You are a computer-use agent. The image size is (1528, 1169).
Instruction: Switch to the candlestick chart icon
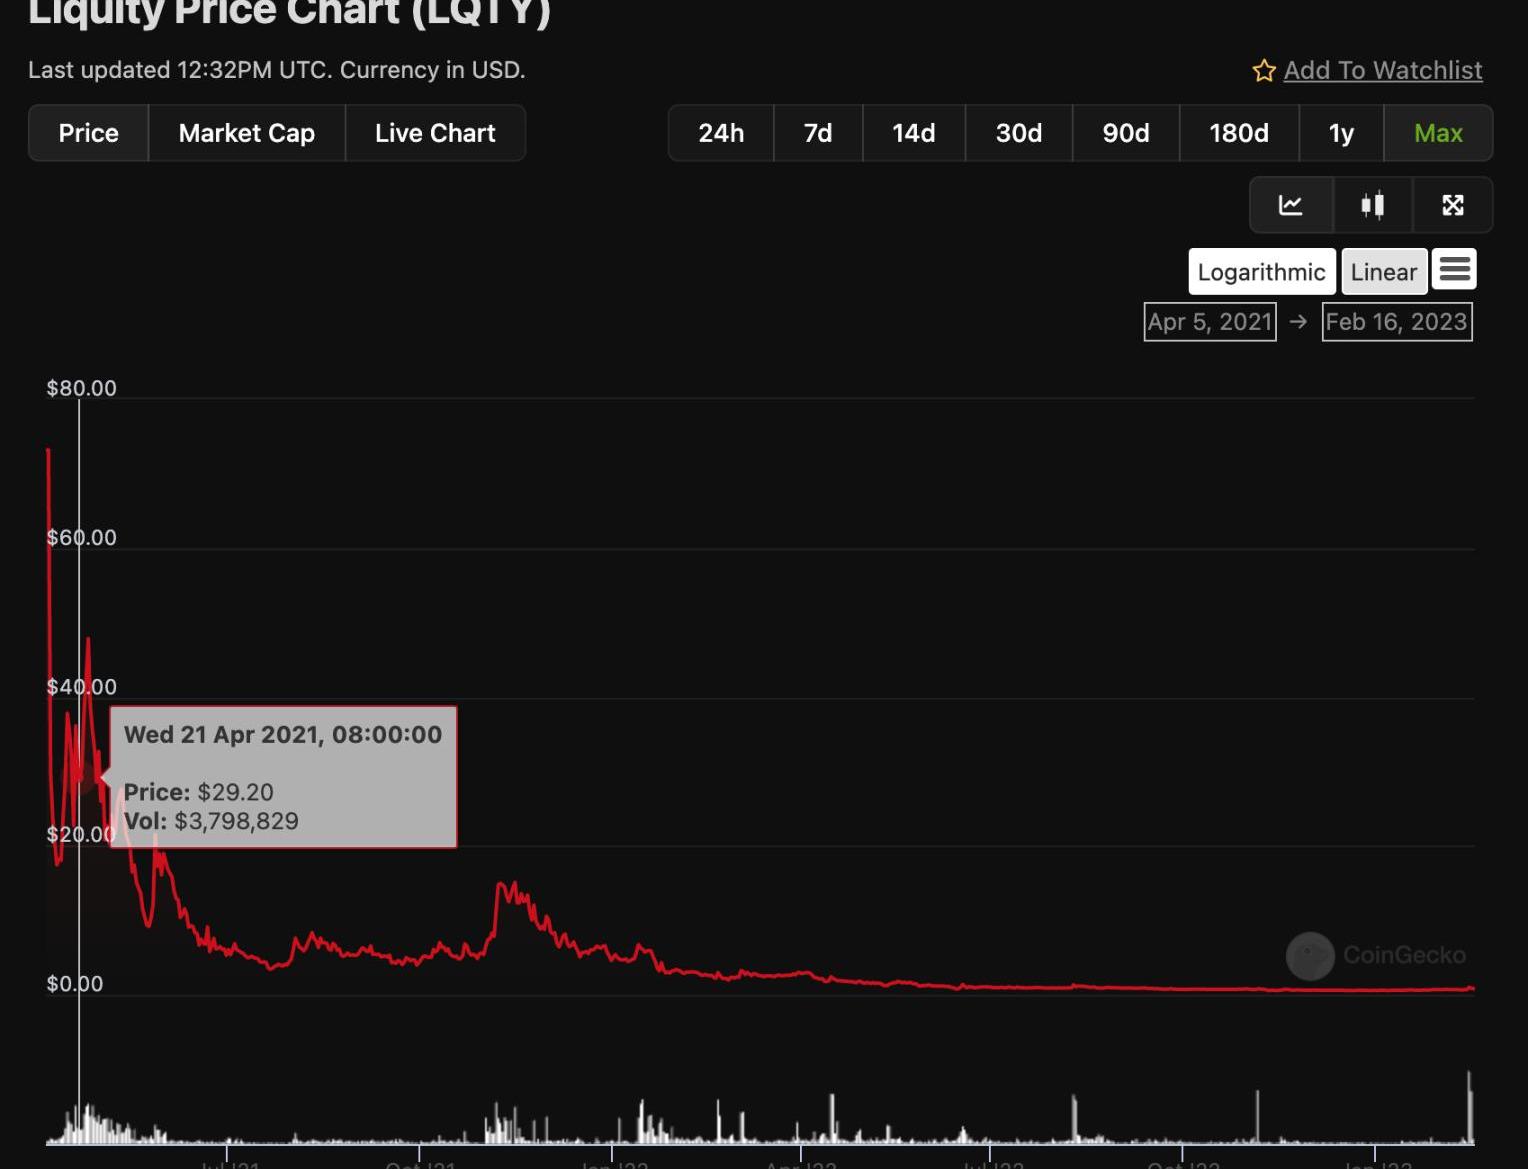pyautogui.click(x=1372, y=205)
